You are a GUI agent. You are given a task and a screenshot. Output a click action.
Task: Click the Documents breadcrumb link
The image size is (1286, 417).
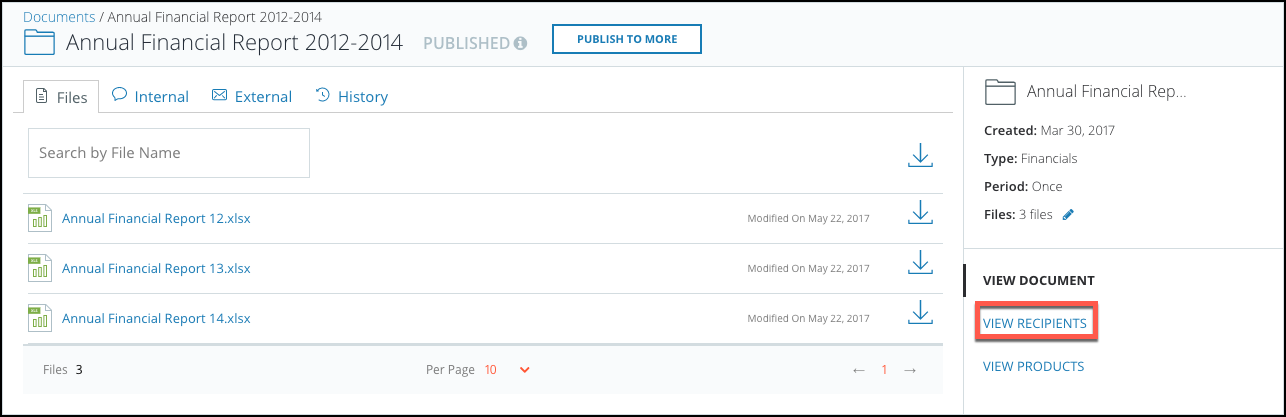(59, 17)
